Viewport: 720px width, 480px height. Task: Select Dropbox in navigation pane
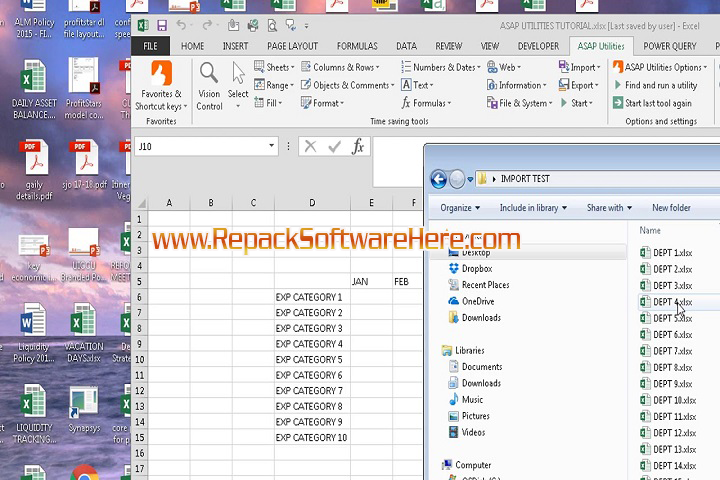pos(471,269)
